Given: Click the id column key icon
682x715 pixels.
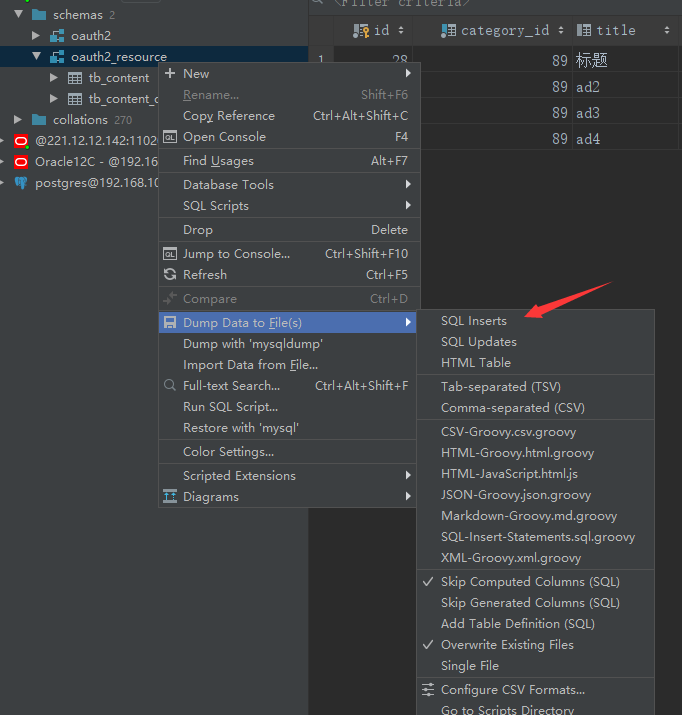Looking at the screenshot, I should tap(361, 31).
